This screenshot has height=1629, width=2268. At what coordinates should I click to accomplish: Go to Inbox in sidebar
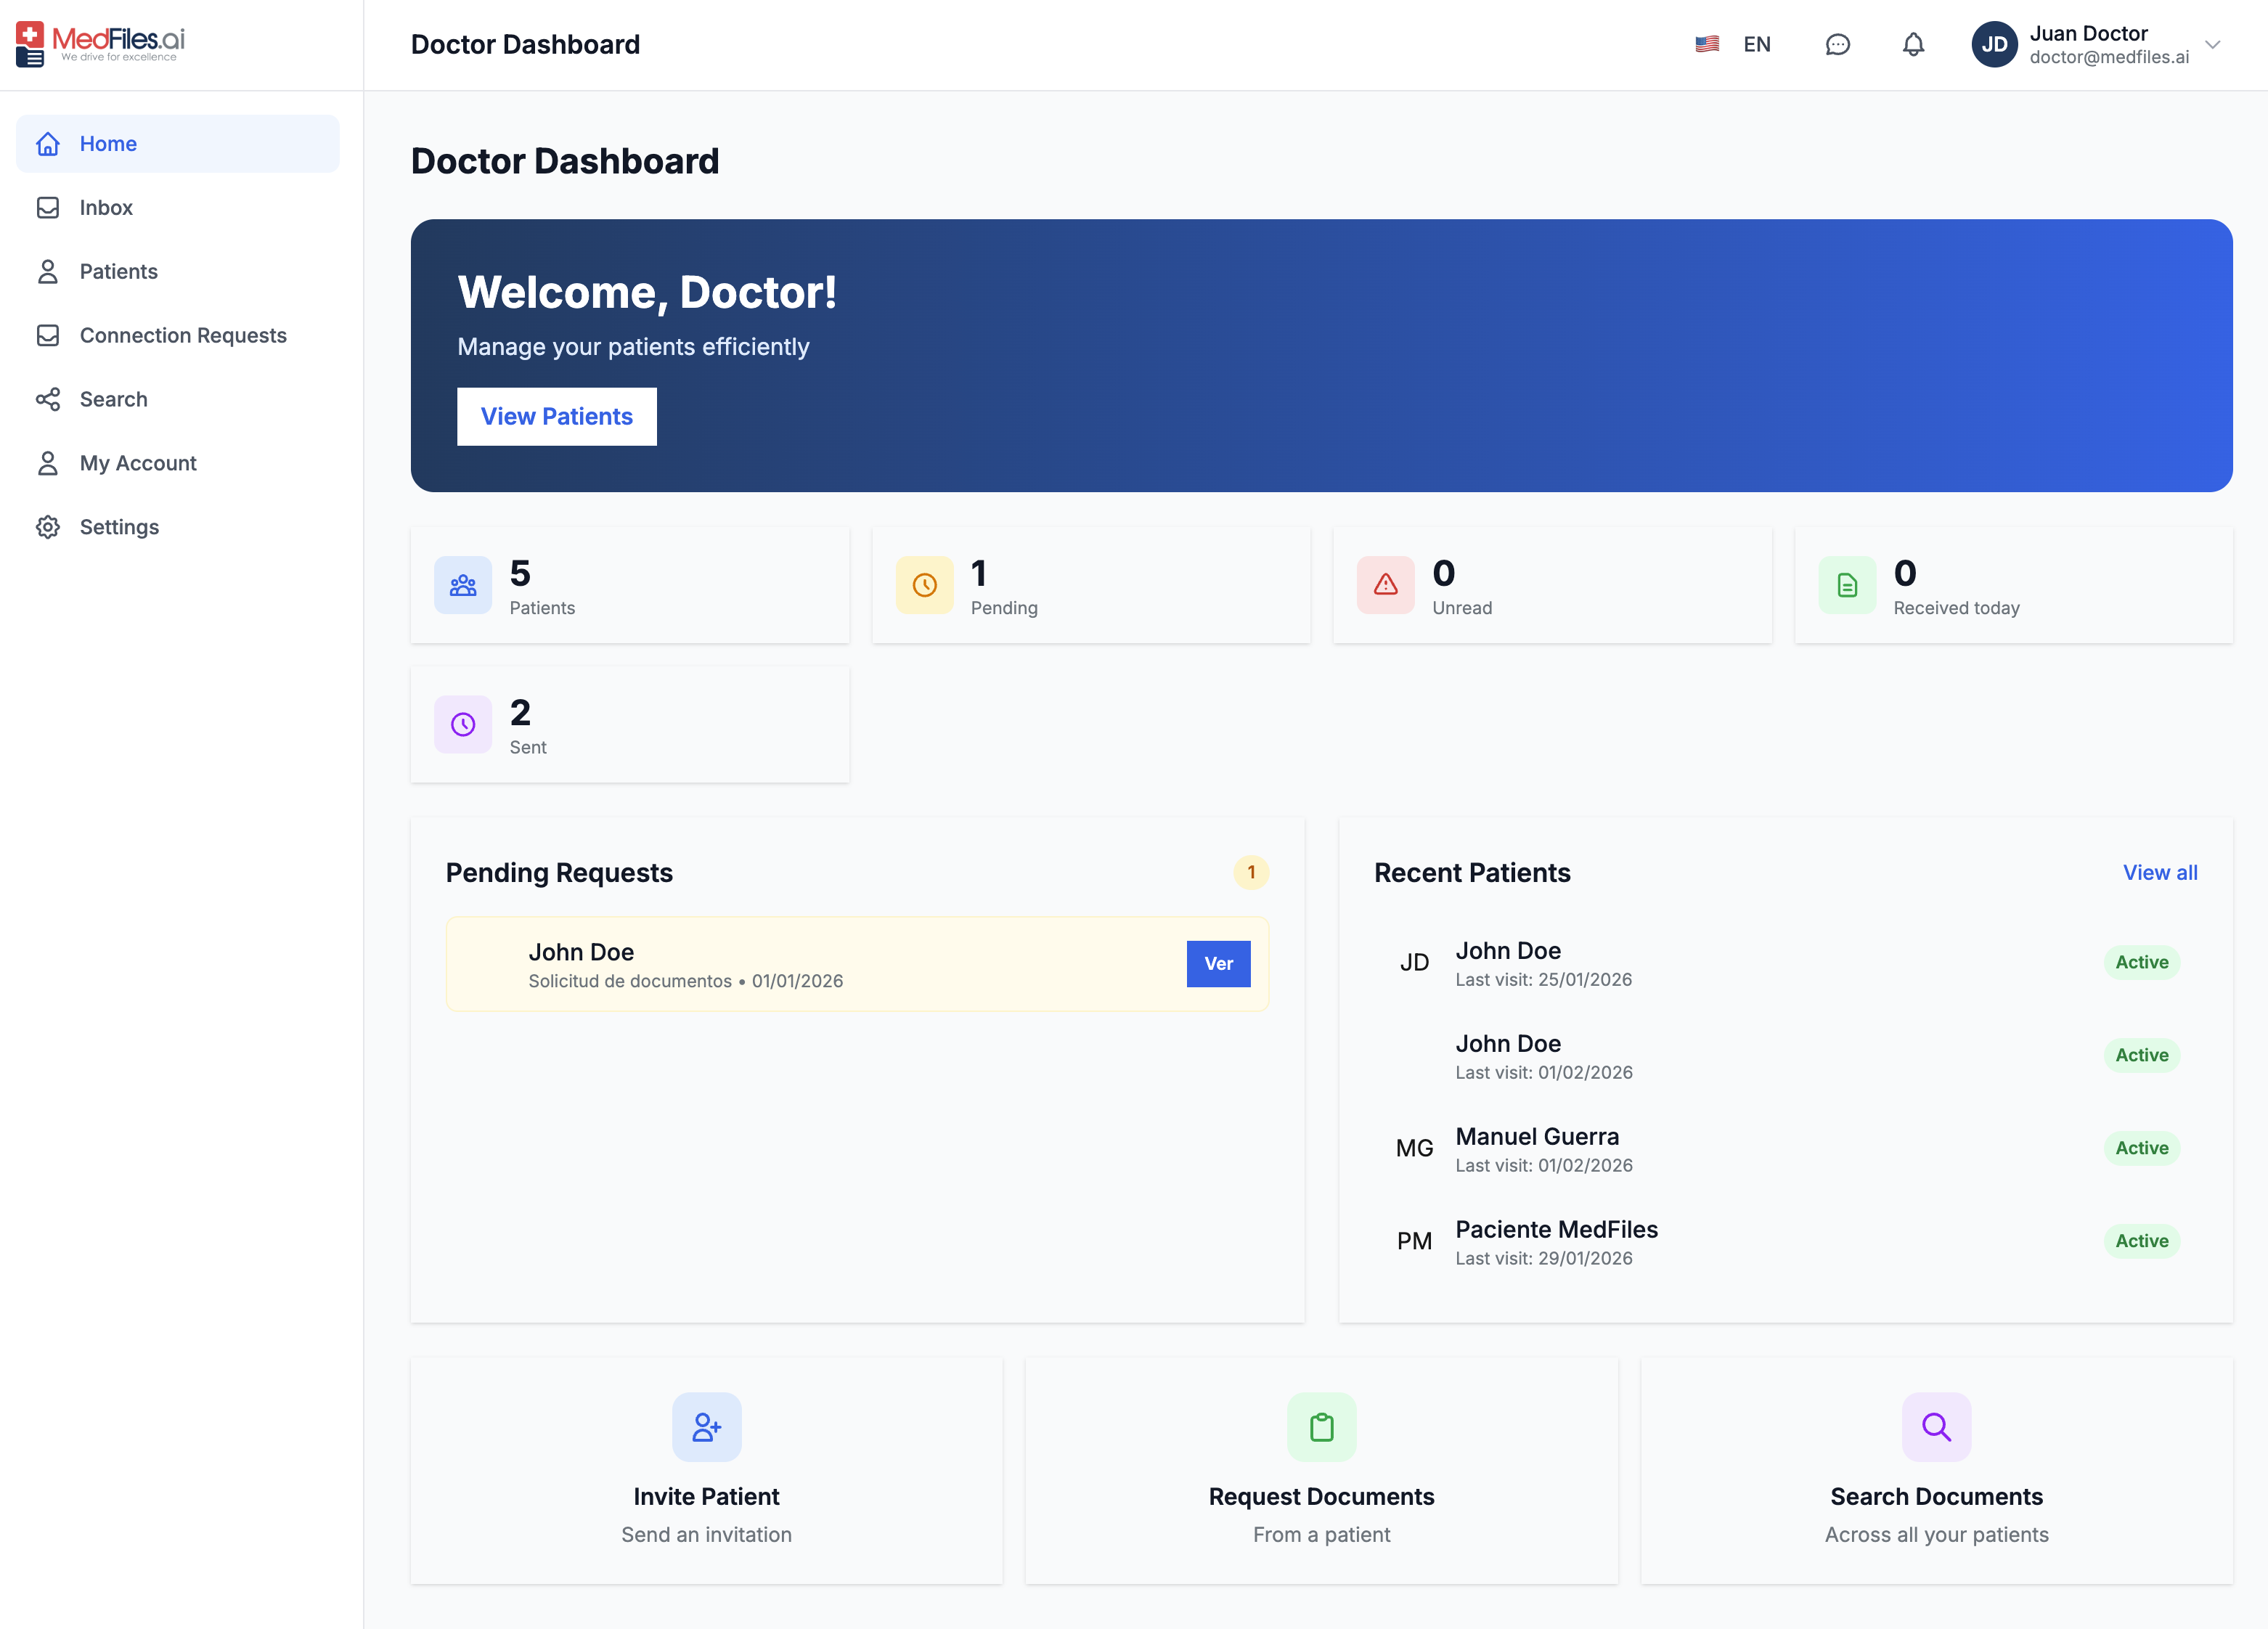pyautogui.click(x=177, y=208)
